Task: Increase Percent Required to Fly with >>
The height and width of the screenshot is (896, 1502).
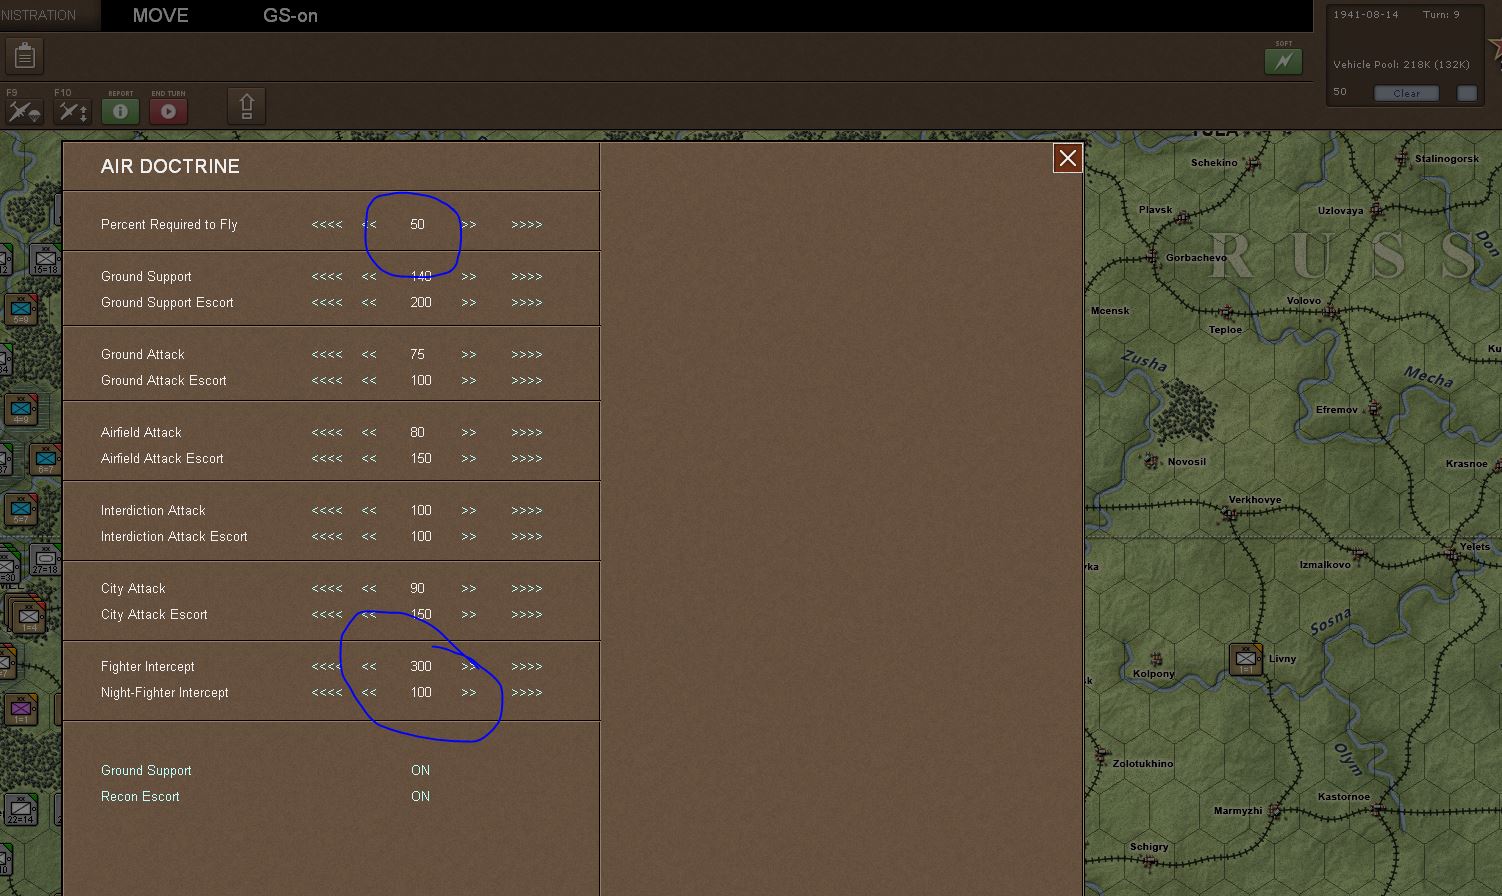Action: (469, 224)
